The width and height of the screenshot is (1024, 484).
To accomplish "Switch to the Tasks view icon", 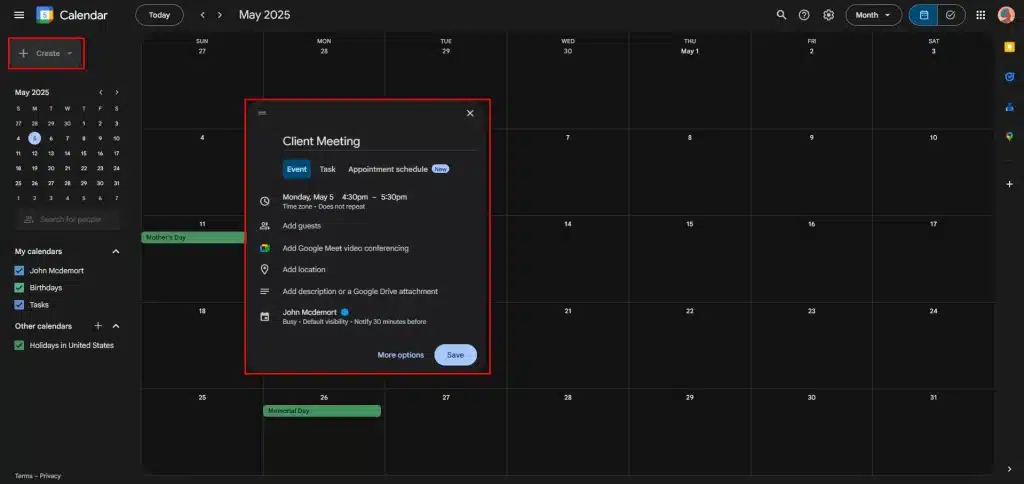I will pyautogui.click(x=950, y=15).
